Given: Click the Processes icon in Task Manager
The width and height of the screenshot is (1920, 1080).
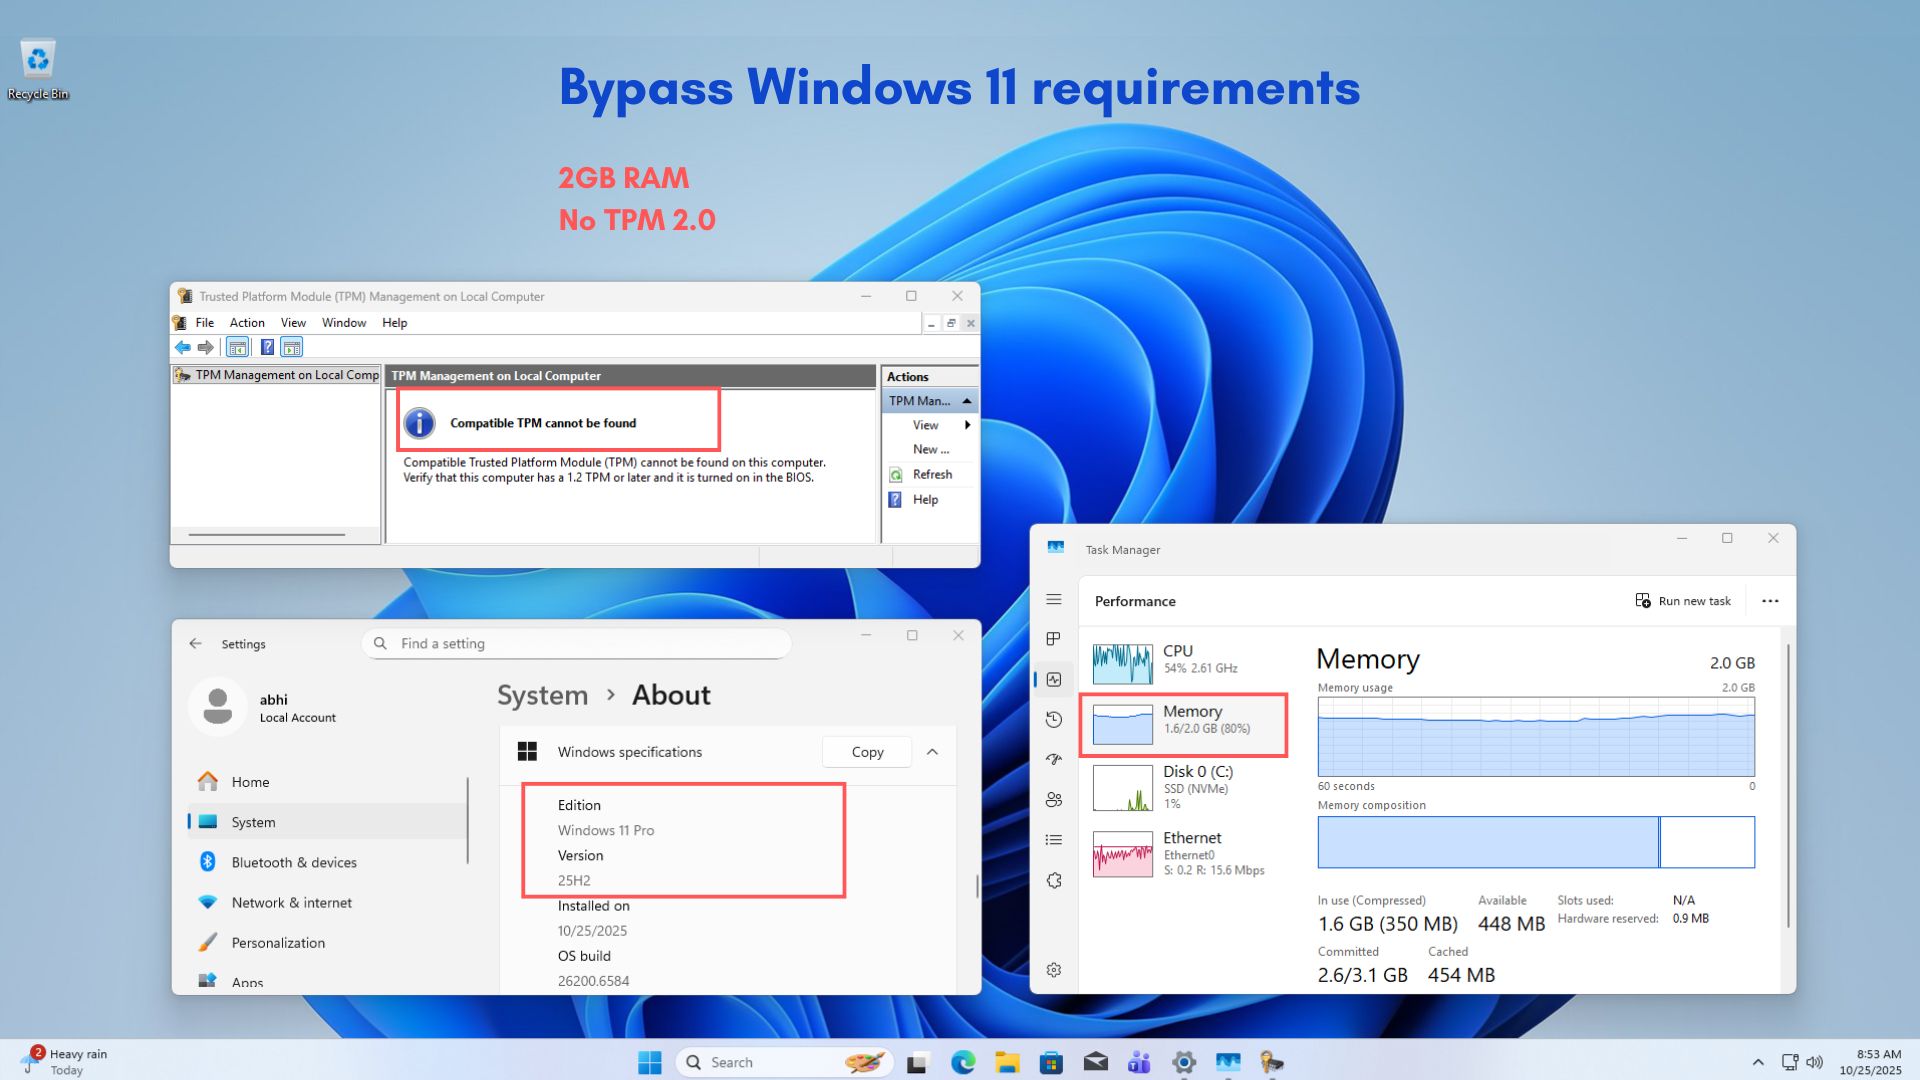Looking at the screenshot, I should 1054,639.
